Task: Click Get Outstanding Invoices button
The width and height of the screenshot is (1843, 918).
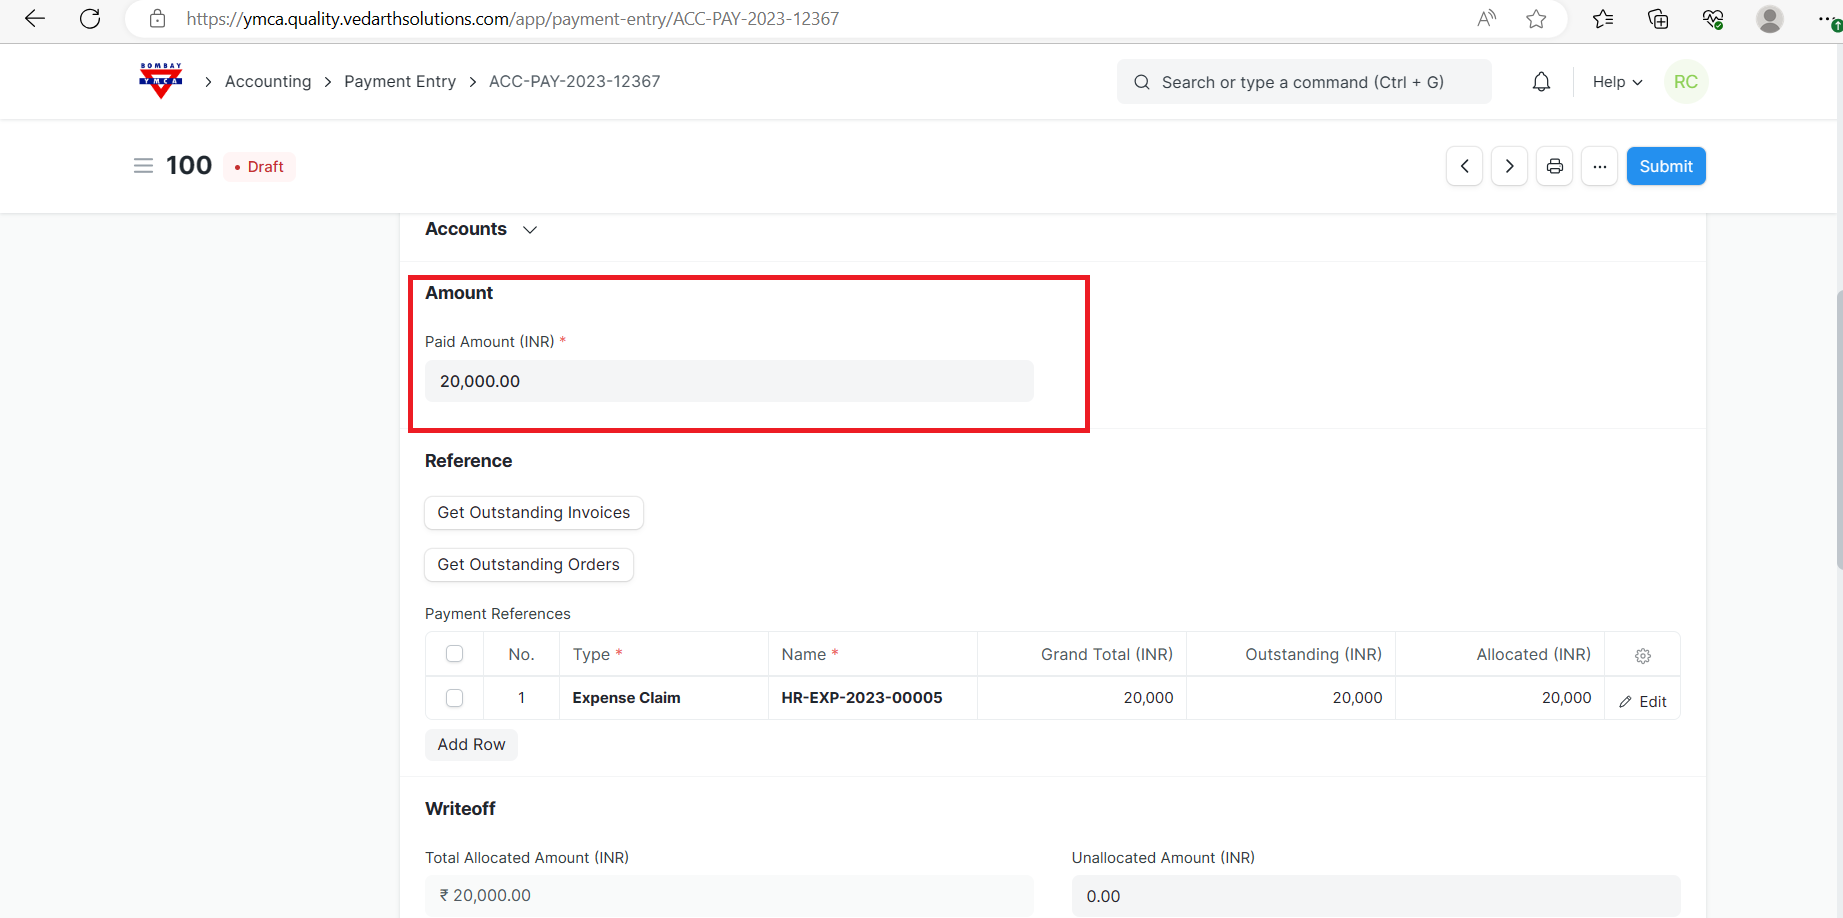Action: click(533, 513)
